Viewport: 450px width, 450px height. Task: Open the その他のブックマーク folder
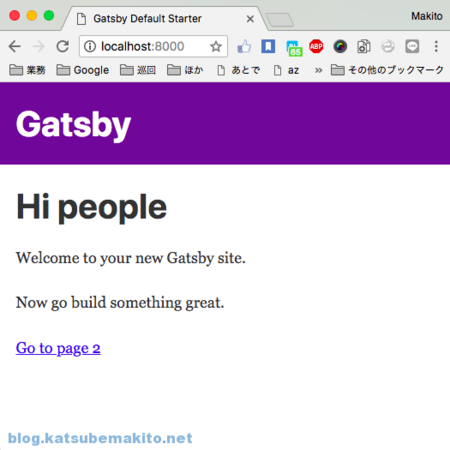click(x=387, y=70)
